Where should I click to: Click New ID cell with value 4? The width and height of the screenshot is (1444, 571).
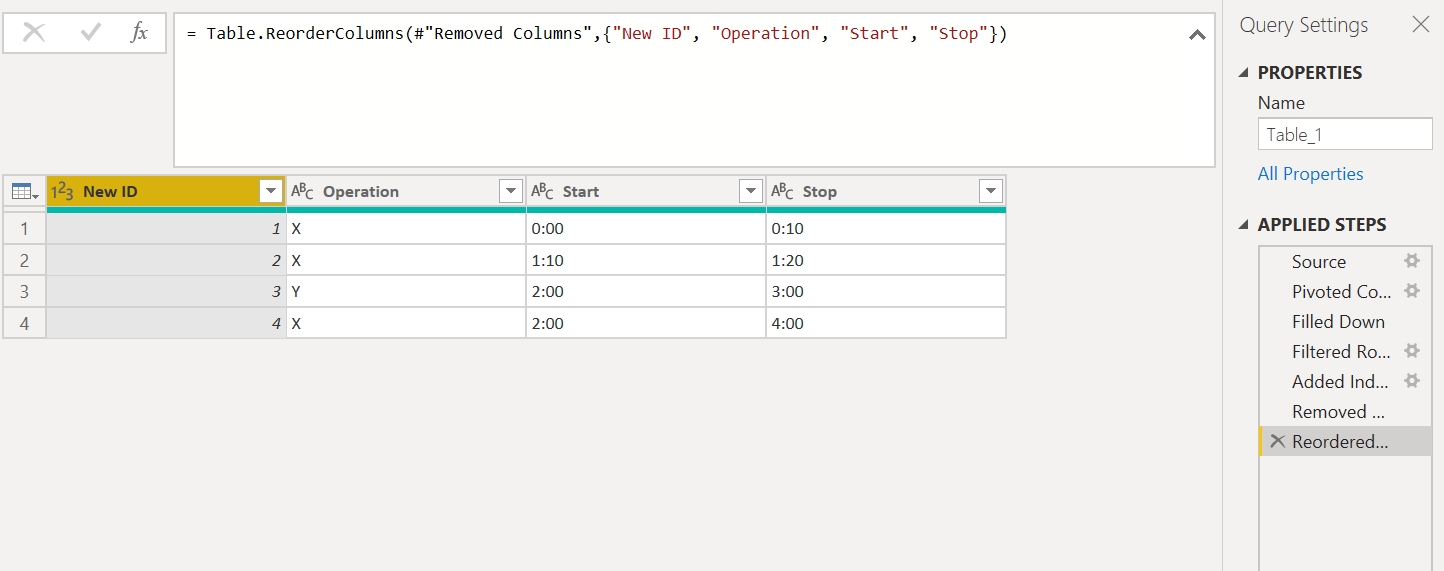[166, 323]
